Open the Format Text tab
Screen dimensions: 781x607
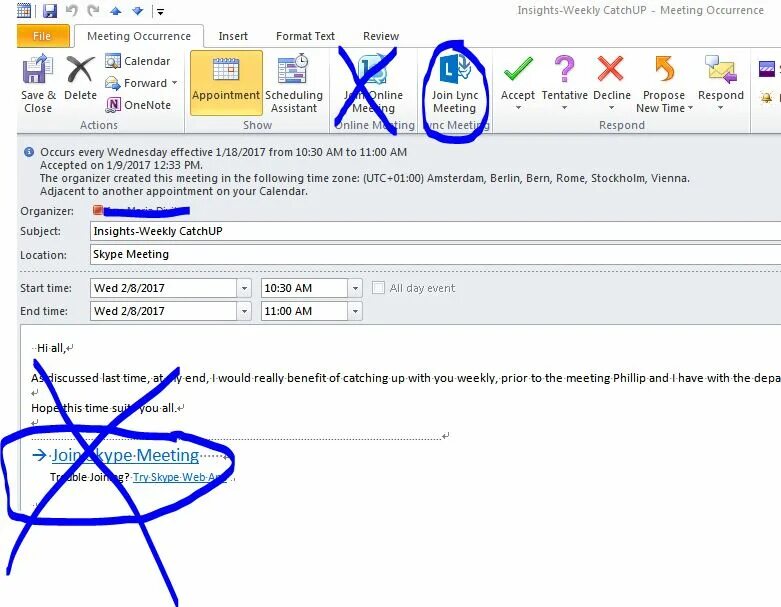(305, 36)
